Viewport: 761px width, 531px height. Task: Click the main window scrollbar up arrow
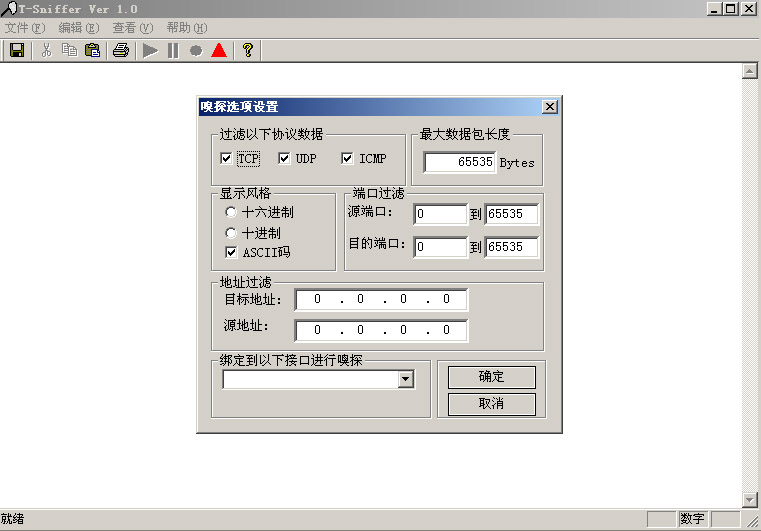pos(749,71)
